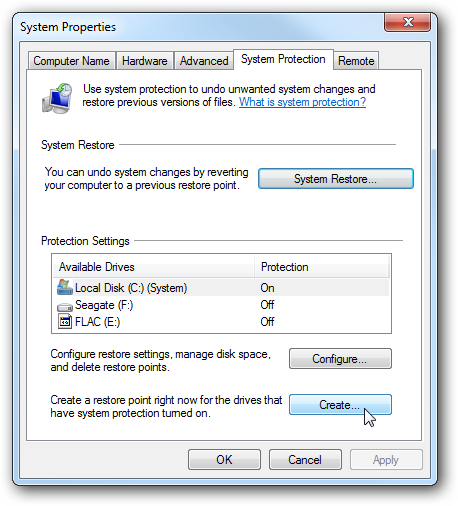Switch to the Computer Name tab
The image size is (458, 506).
pyautogui.click(x=71, y=61)
